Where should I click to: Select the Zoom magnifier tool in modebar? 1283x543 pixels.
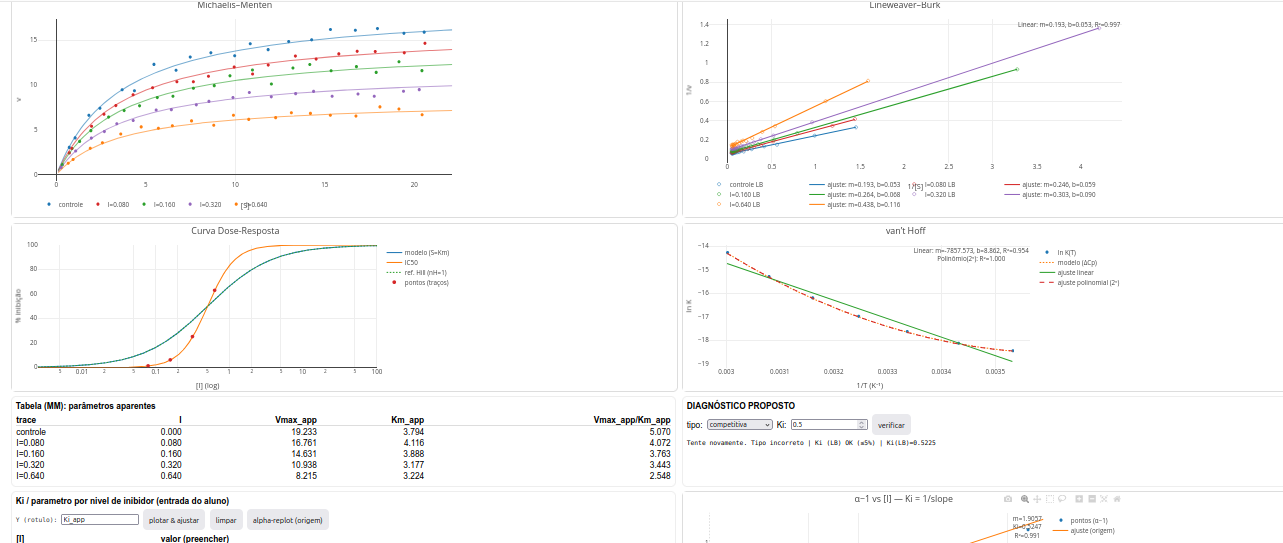point(1024,498)
